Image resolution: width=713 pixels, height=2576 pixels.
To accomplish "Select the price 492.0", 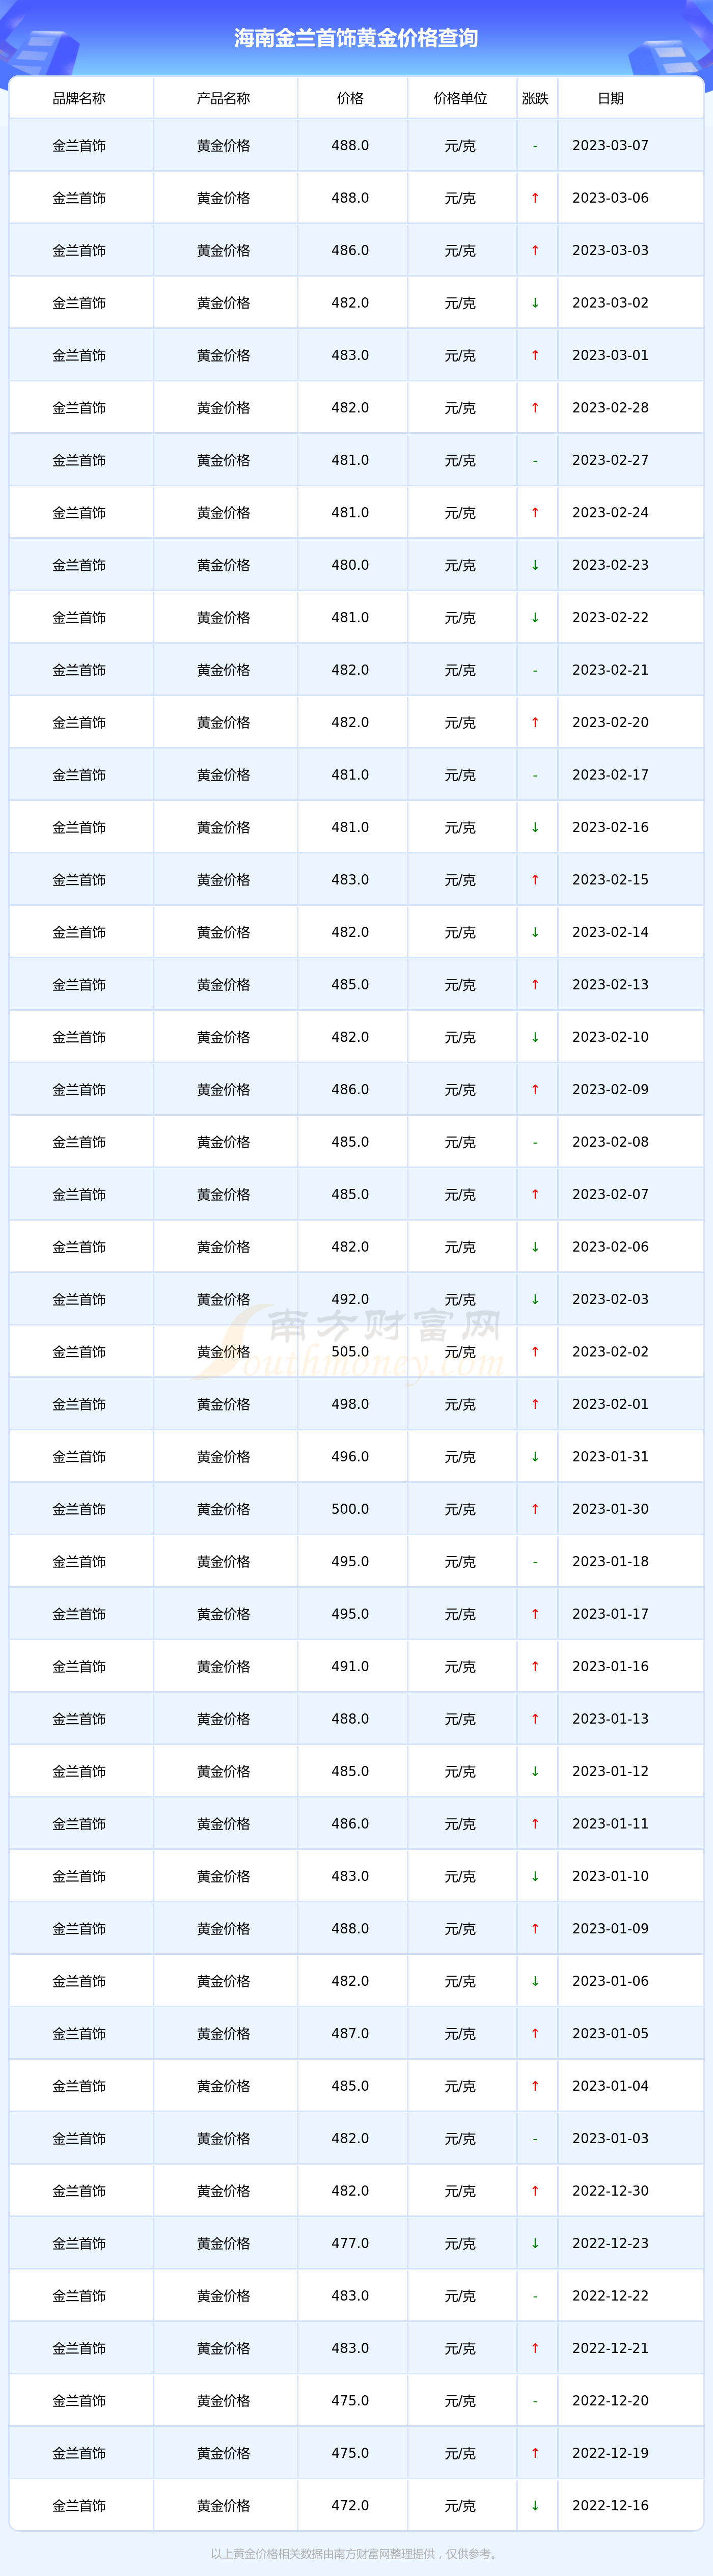I will tap(350, 1300).
